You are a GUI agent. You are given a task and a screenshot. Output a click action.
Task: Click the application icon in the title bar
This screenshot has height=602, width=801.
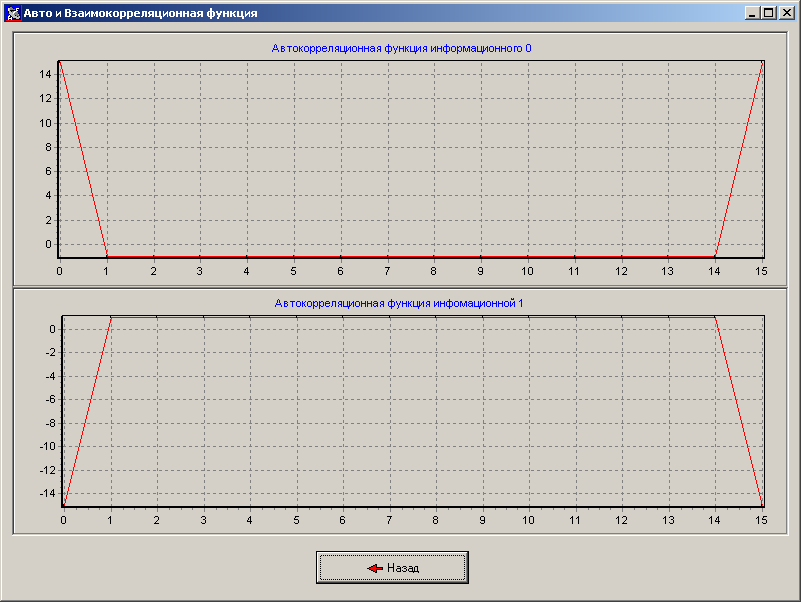pos(13,13)
